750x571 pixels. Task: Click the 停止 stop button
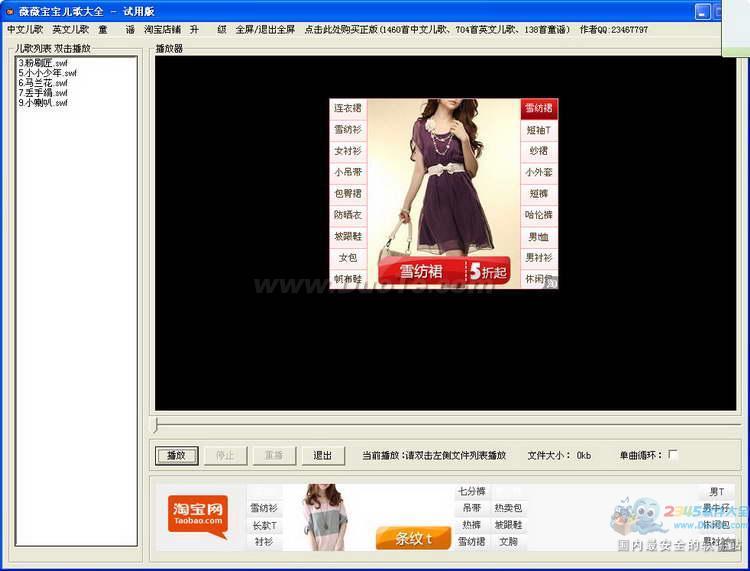pos(225,455)
